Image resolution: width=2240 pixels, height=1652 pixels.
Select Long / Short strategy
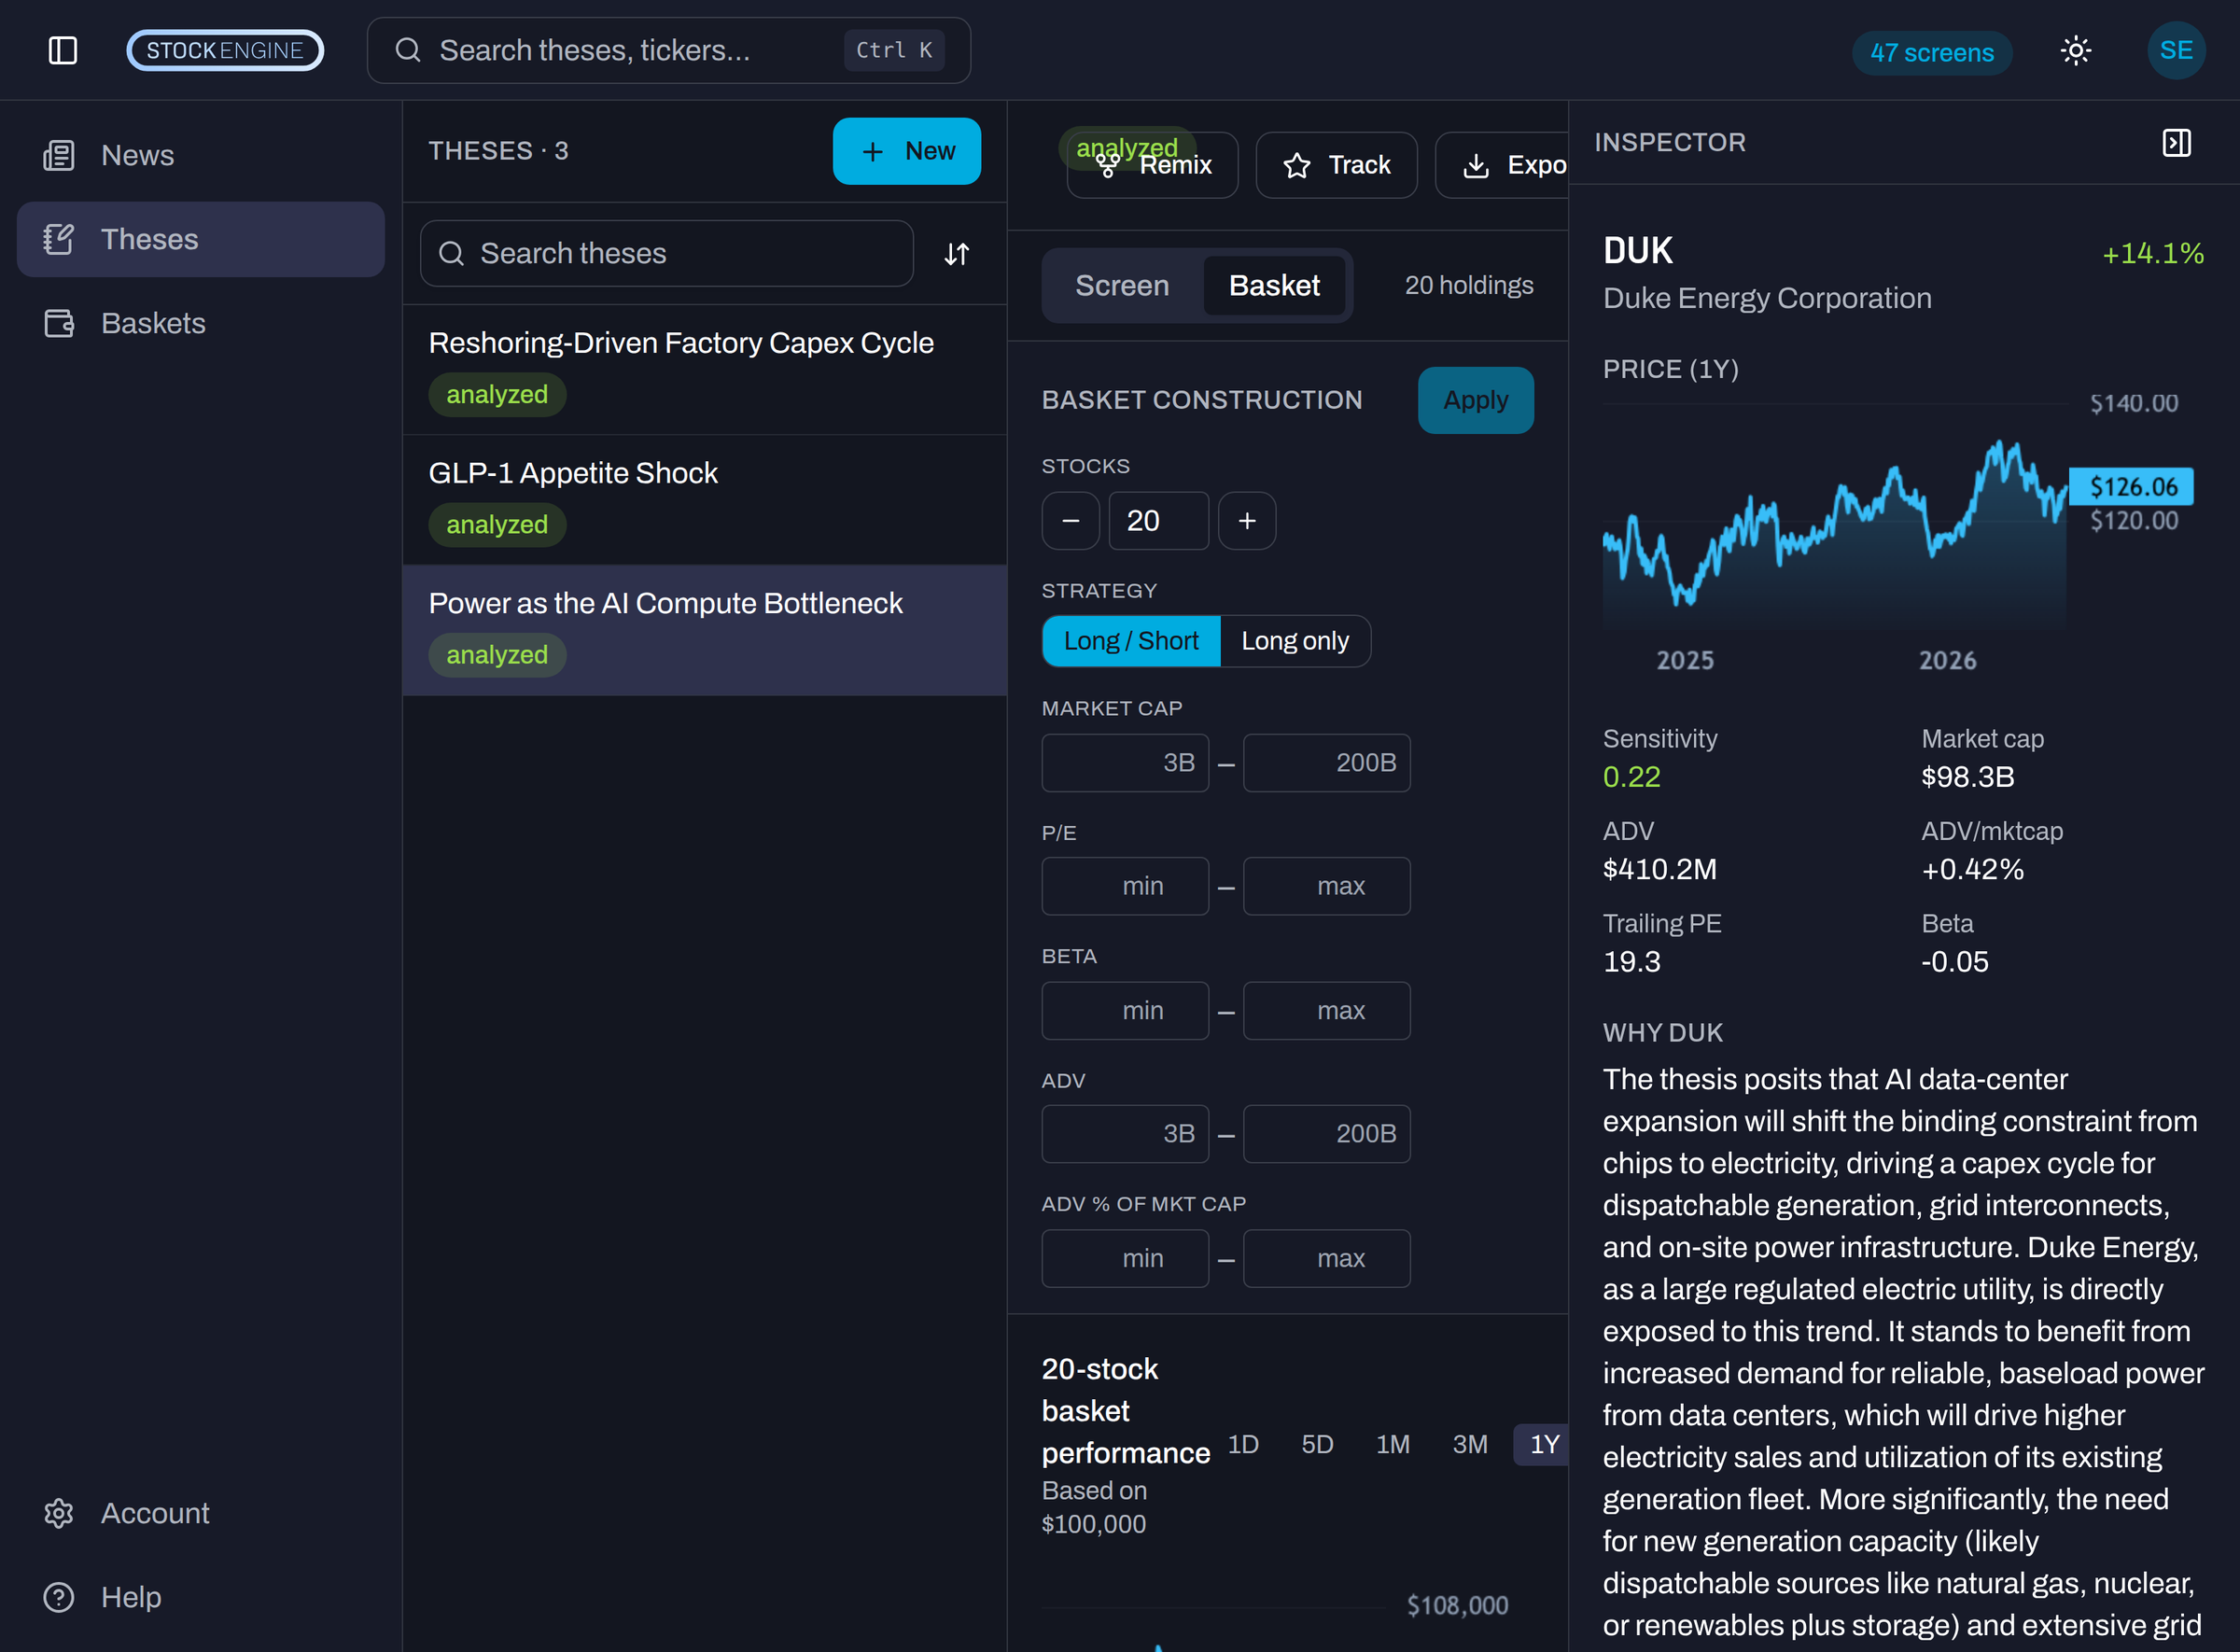[x=1131, y=641]
